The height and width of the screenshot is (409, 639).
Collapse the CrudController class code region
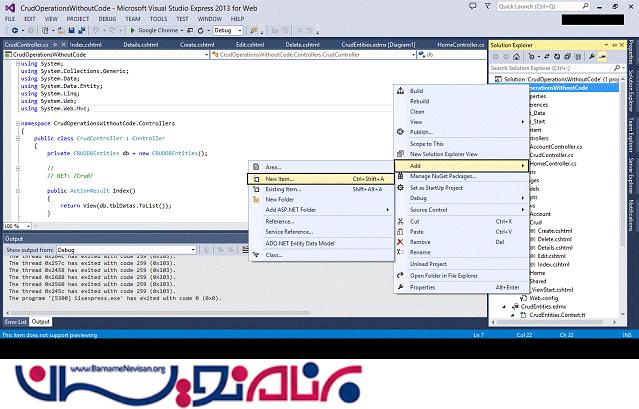[18, 138]
